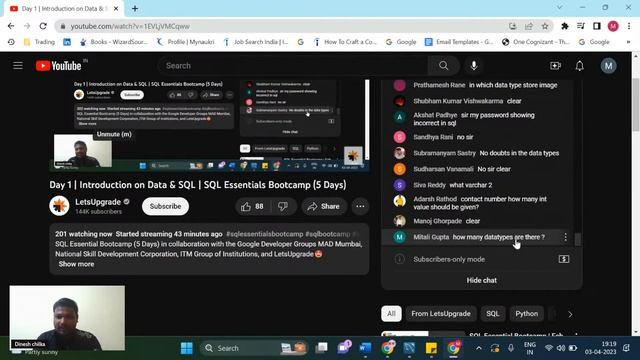Click the live chat scrollbar thumb

click(578, 240)
